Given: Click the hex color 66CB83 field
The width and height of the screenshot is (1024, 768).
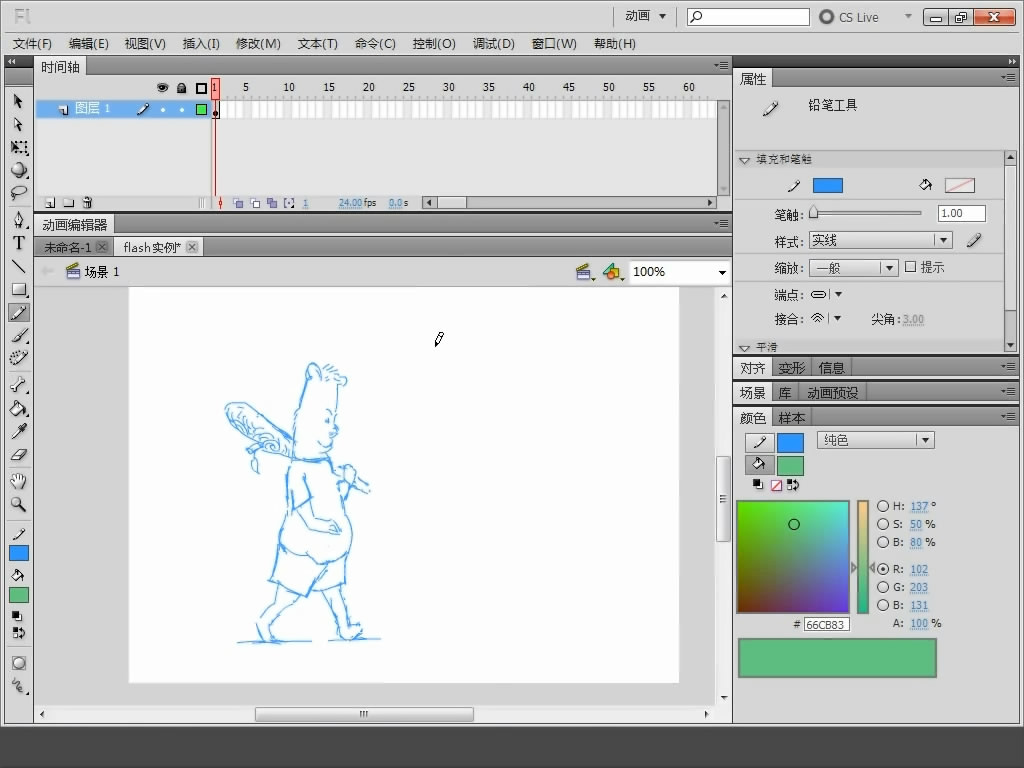Looking at the screenshot, I should click(826, 624).
